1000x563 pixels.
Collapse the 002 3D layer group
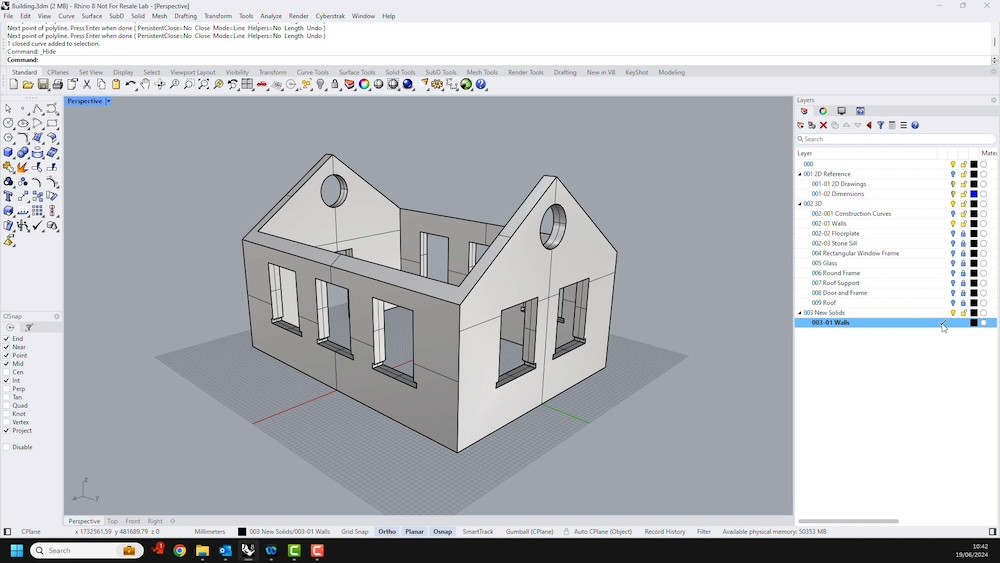(x=800, y=204)
